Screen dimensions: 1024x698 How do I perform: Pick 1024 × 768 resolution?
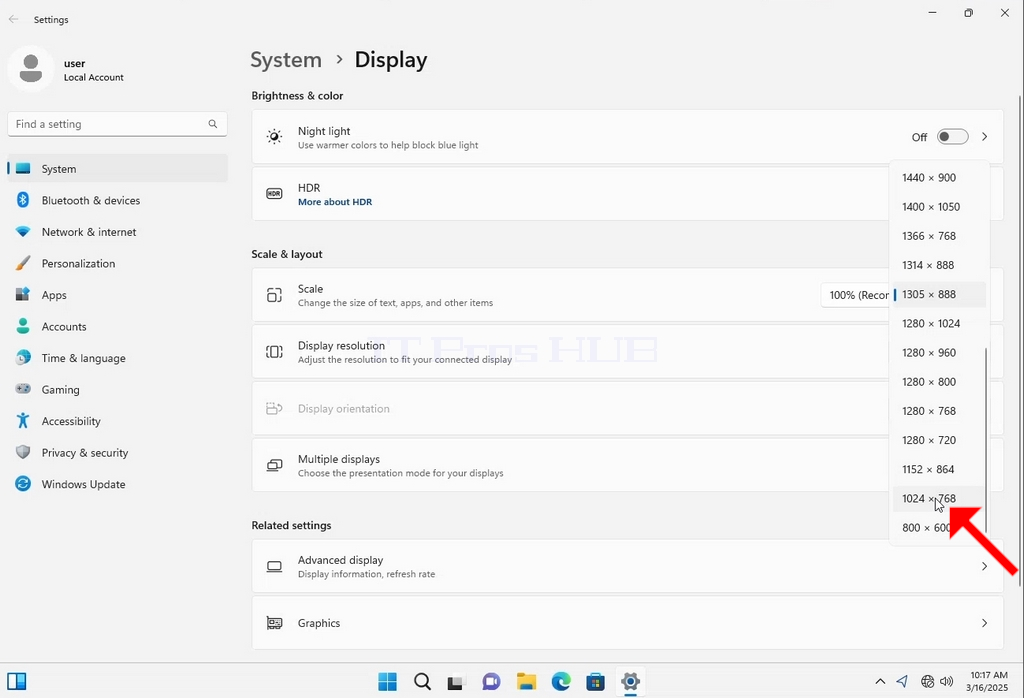pyautogui.click(x=939, y=498)
